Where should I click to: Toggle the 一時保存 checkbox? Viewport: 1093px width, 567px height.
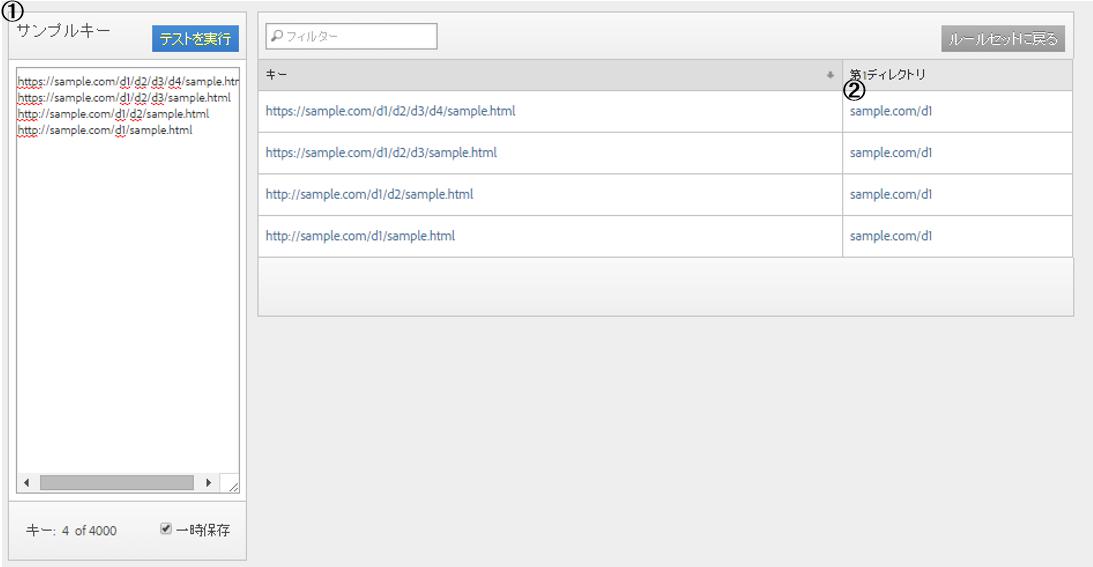(x=166, y=529)
